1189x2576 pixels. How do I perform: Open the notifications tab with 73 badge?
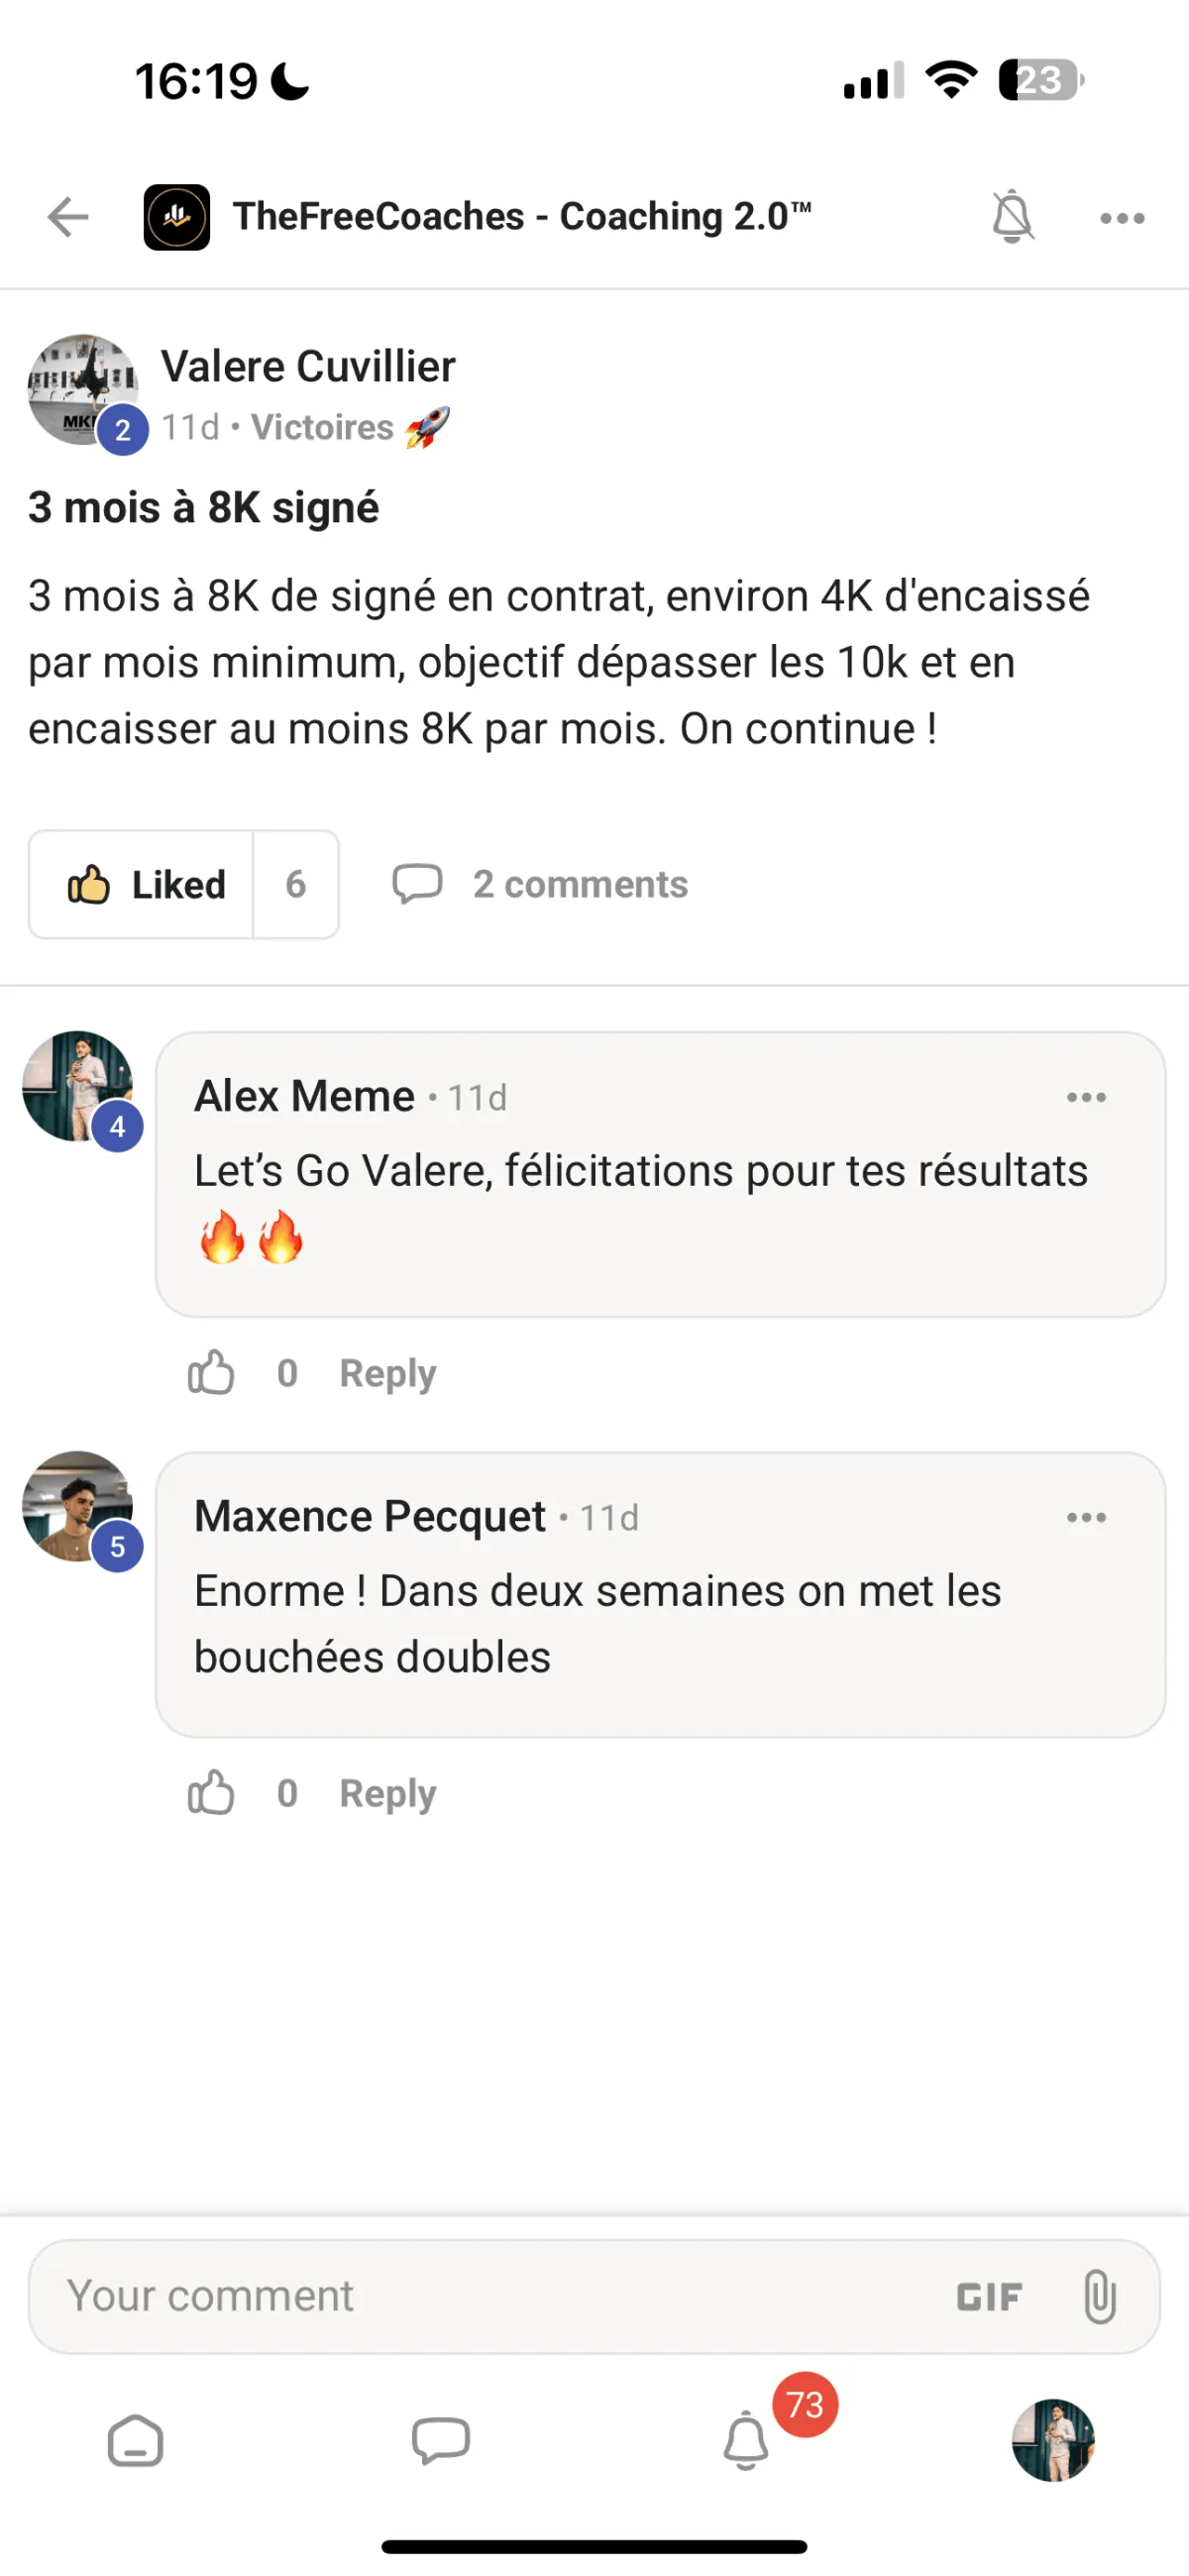click(747, 2441)
